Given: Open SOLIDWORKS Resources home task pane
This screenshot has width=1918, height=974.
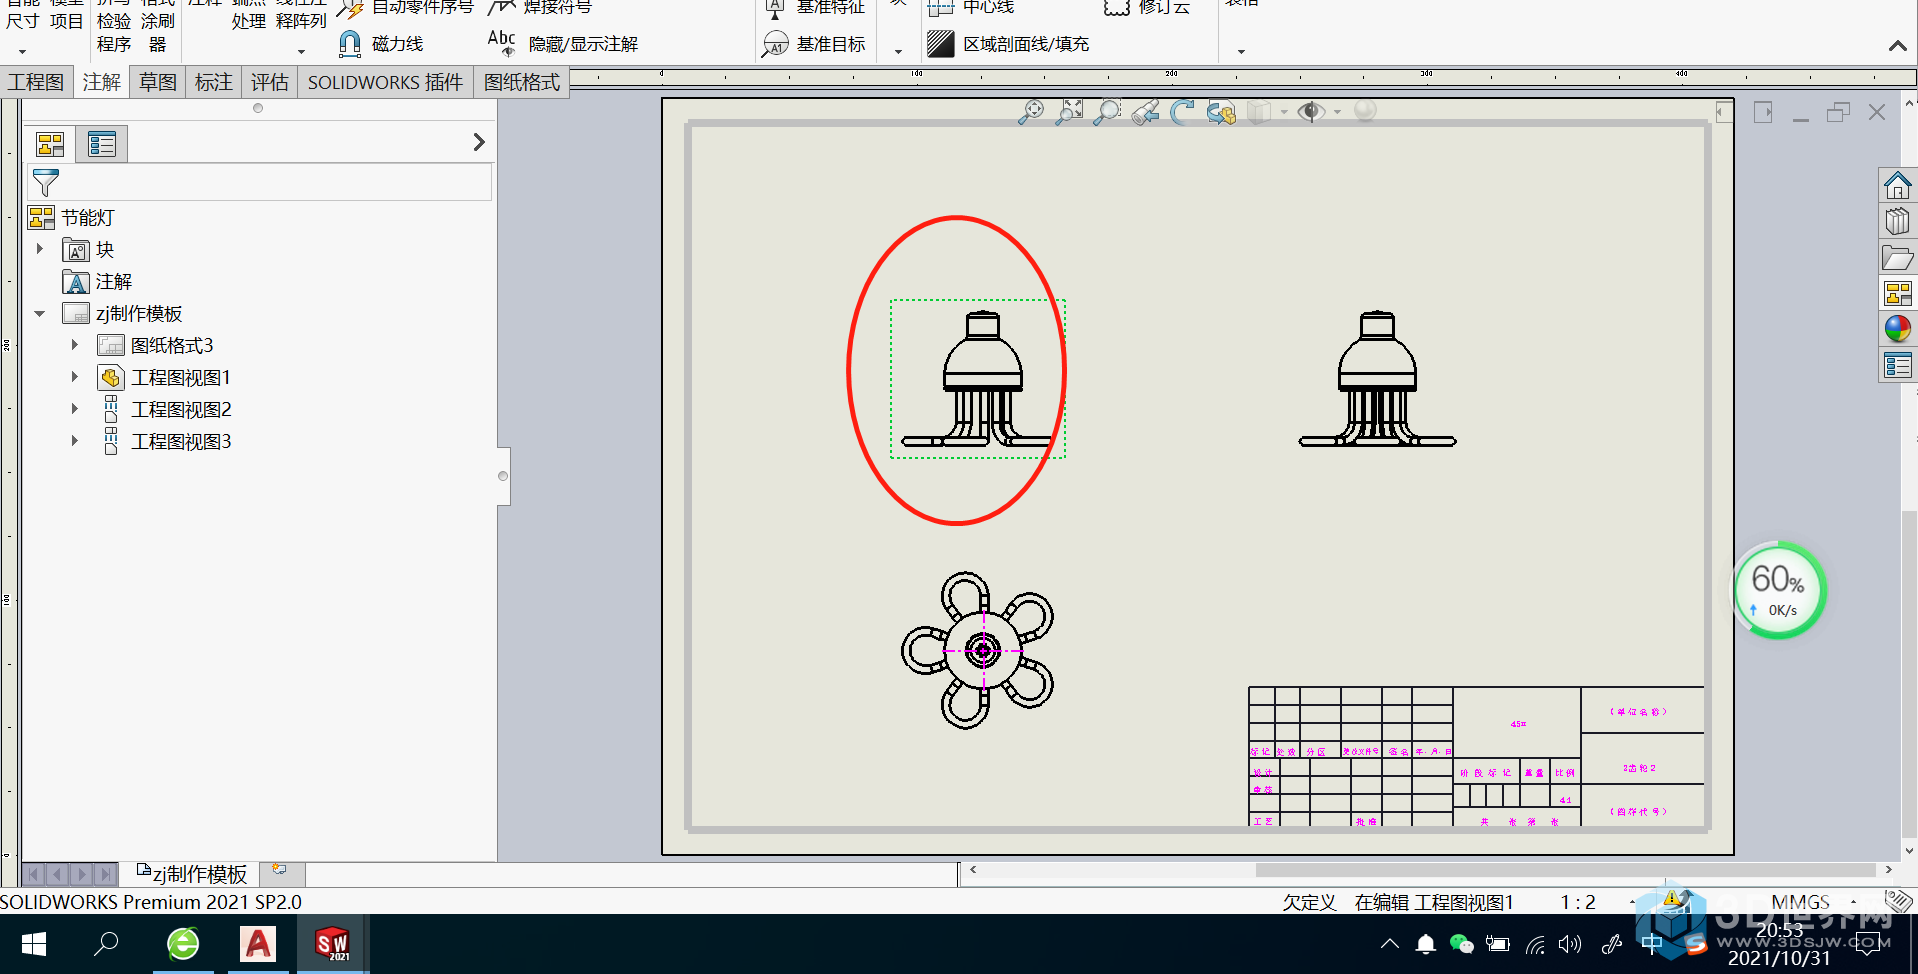Looking at the screenshot, I should coord(1897,185).
